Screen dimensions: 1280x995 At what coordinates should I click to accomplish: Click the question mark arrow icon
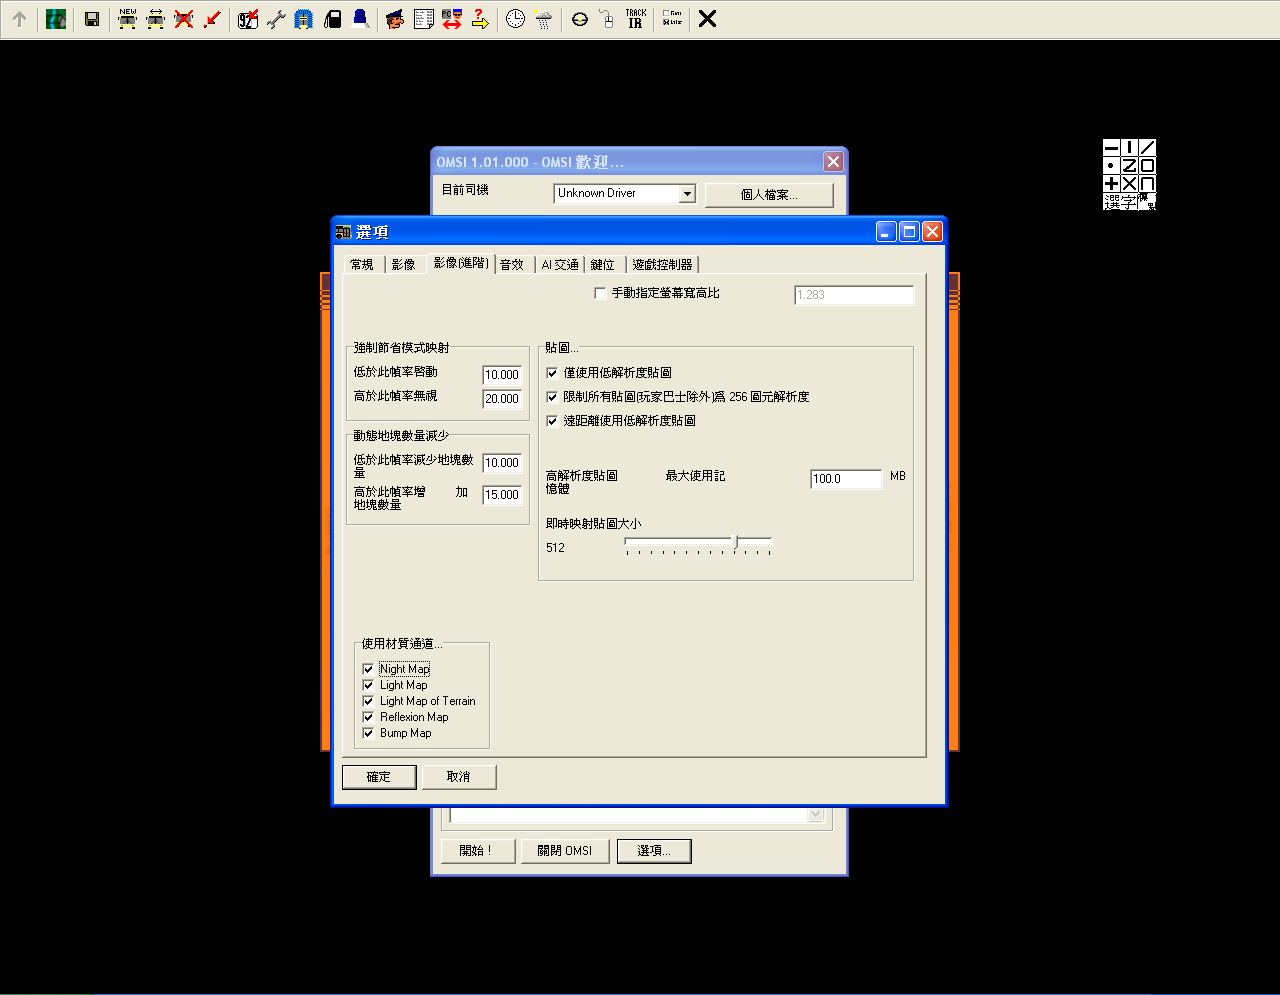(480, 19)
